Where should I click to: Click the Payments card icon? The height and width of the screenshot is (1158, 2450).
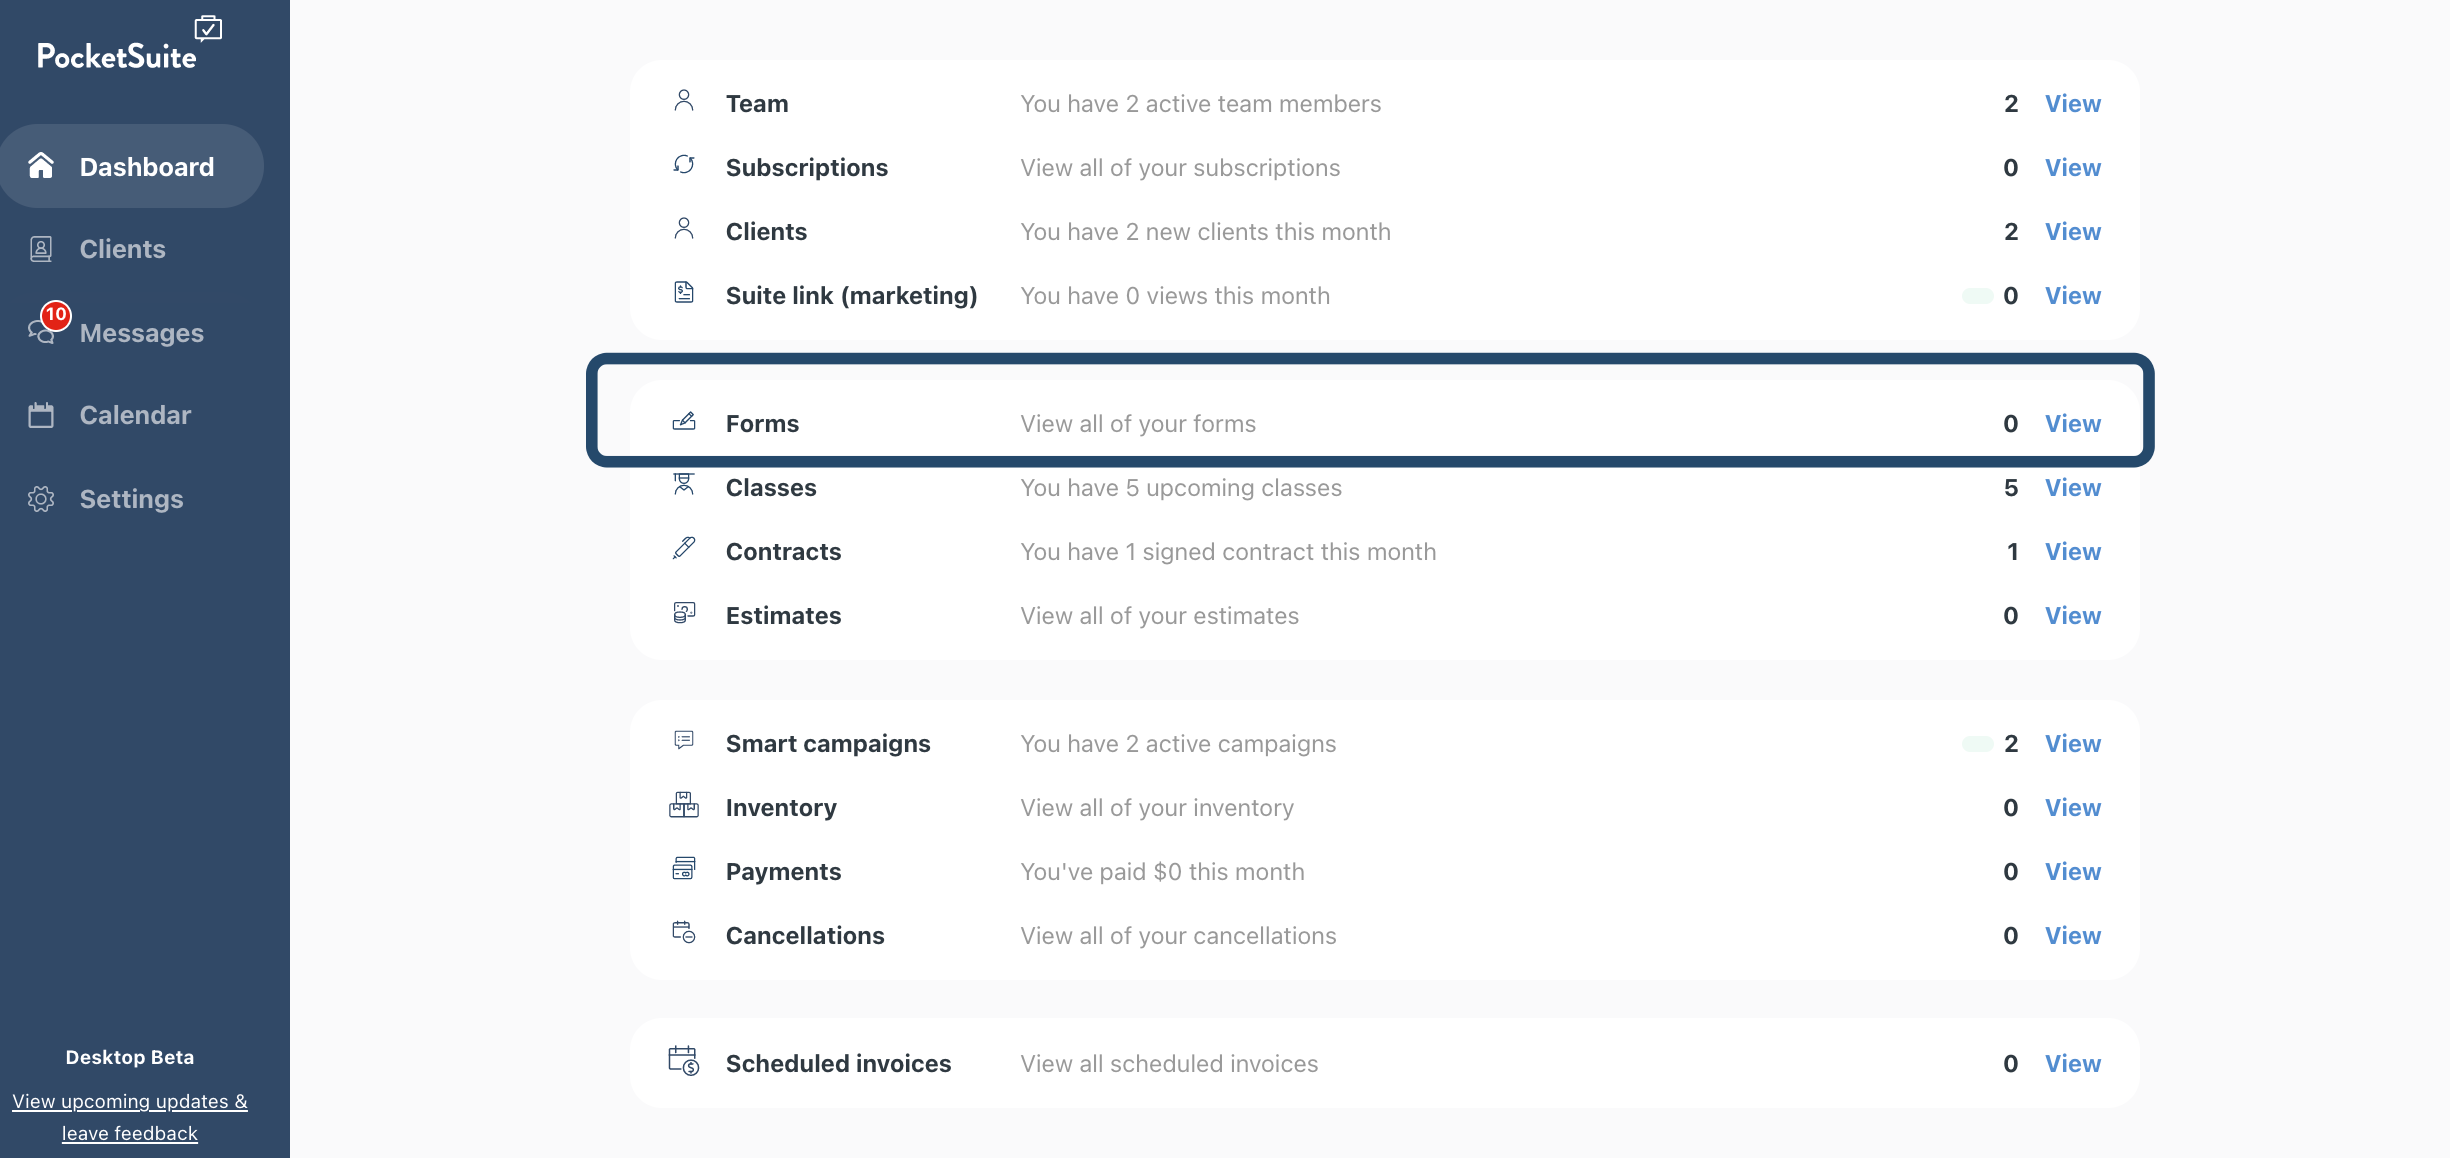point(684,869)
